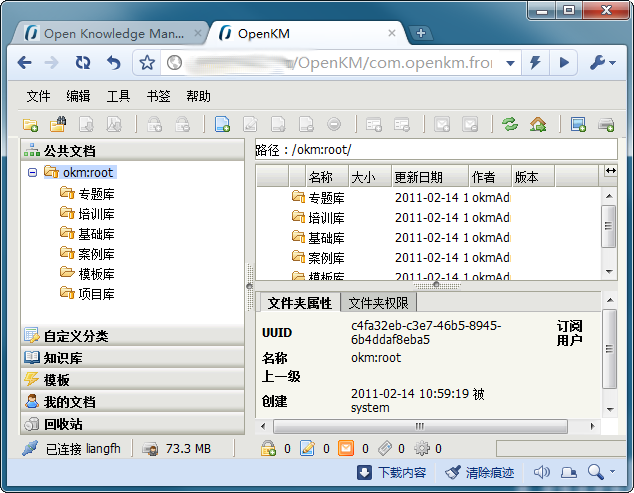Click the browser back arrow
This screenshot has width=634, height=493.
[x=24, y=63]
